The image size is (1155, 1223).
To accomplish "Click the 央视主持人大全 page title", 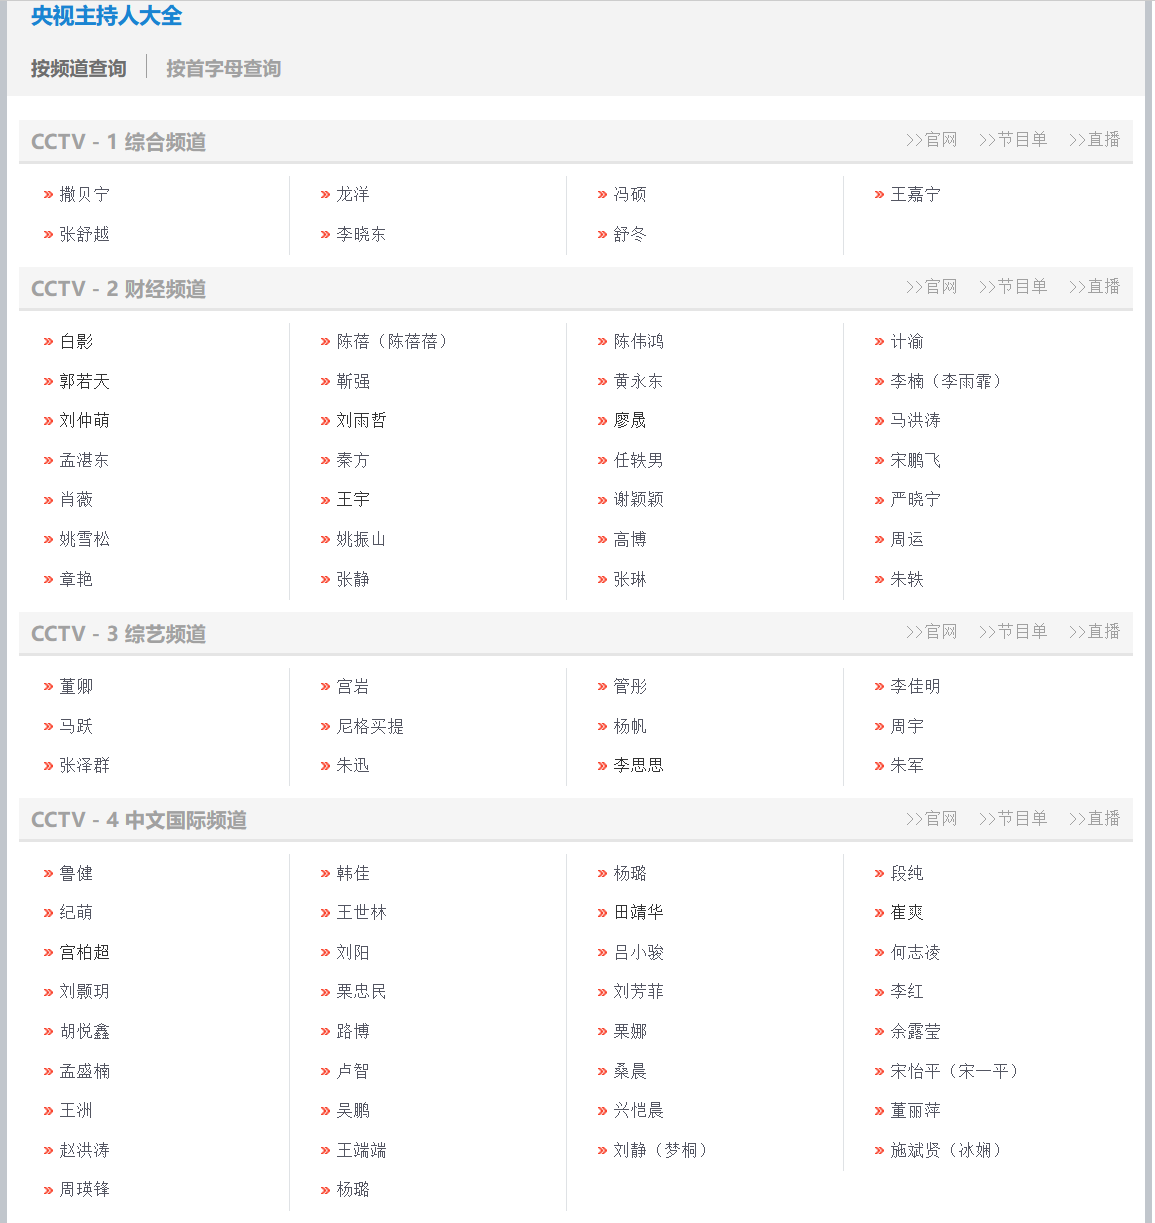I will point(103,17).
